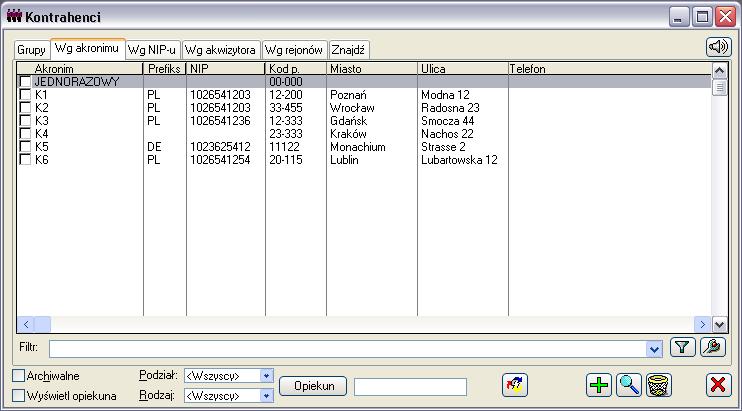The width and height of the screenshot is (742, 411).
Task: Add a new contractor with green plus
Action: (599, 385)
